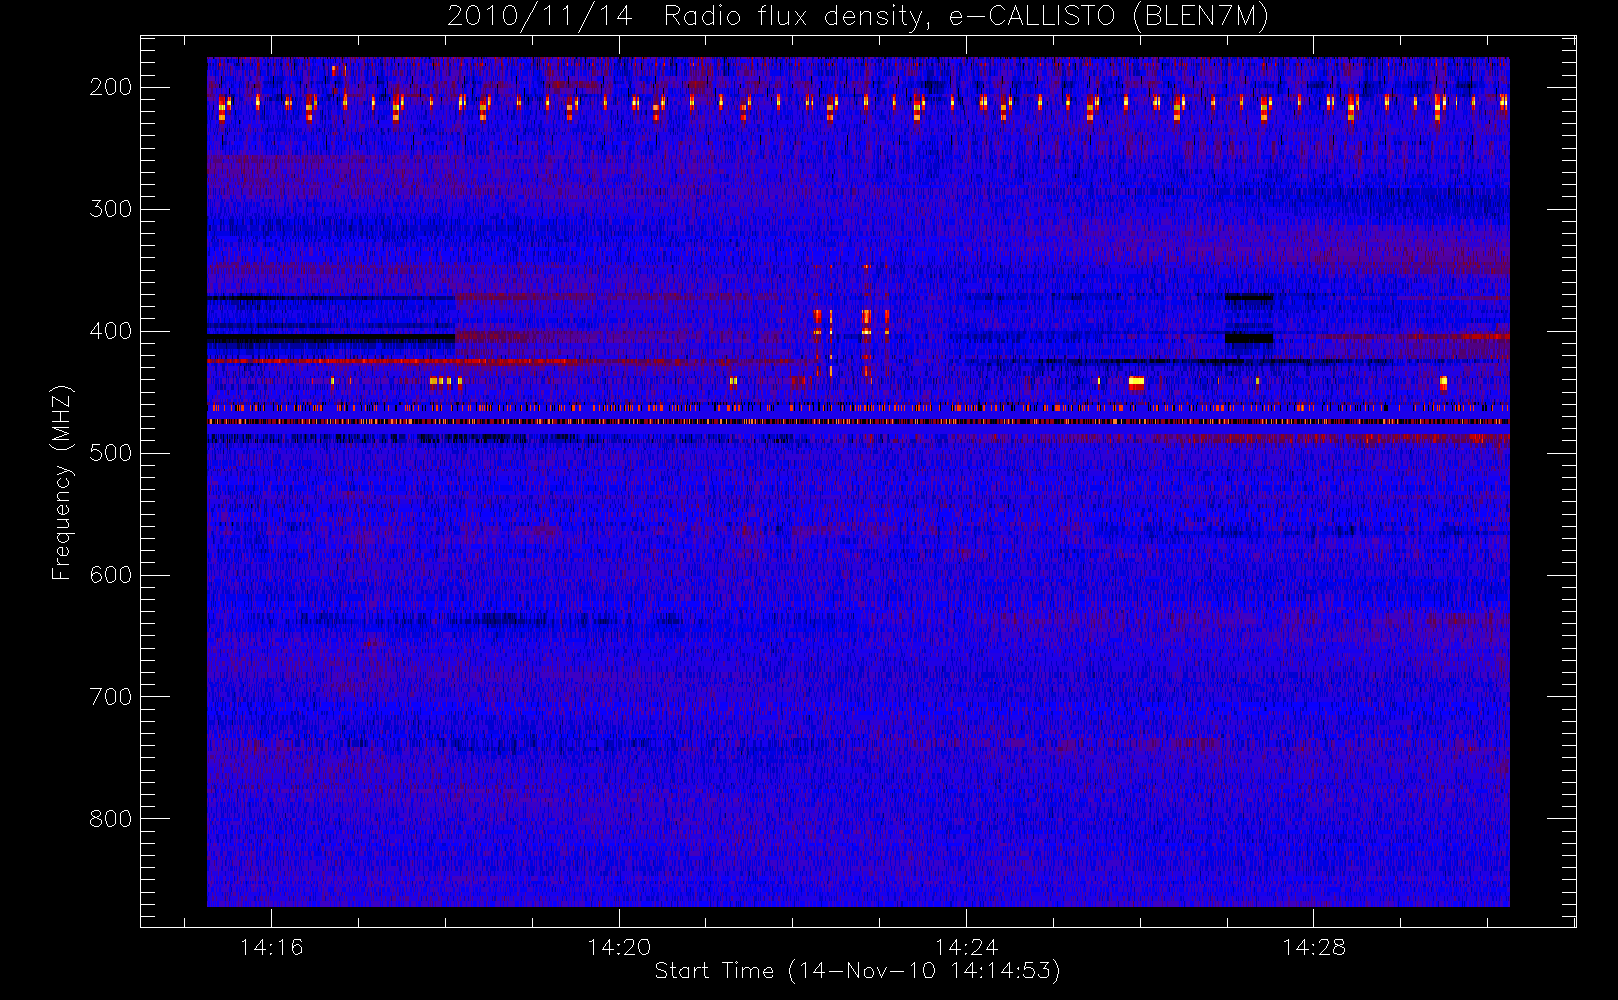Click the 500 frequency tick label
This screenshot has height=1000, width=1618.
(111, 453)
